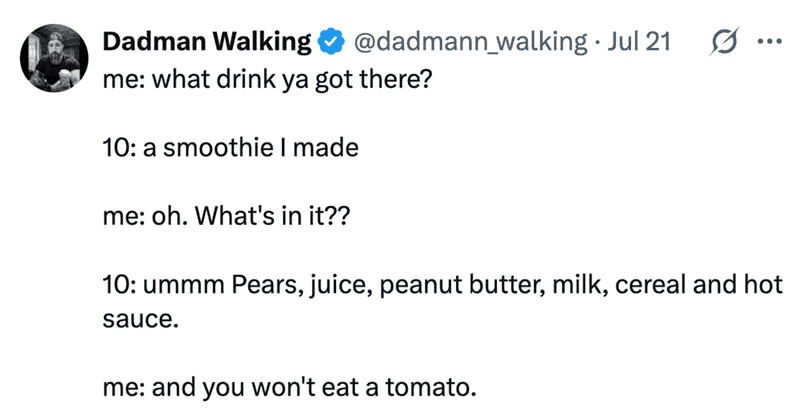
Task: Click the Jul 21 timestamp
Action: click(638, 42)
